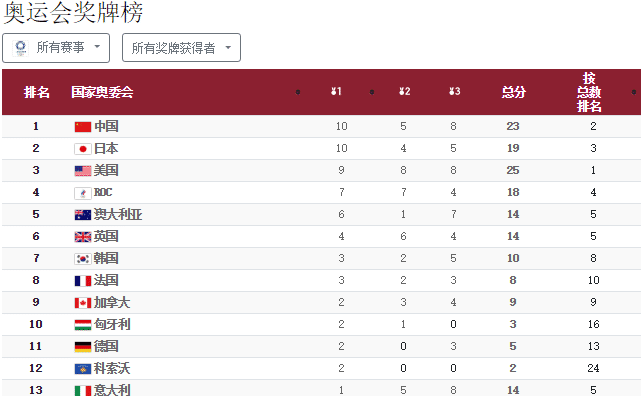Image resolution: width=641 pixels, height=396 pixels.
Task: Sort by bronze medal column header
Action: (455, 92)
